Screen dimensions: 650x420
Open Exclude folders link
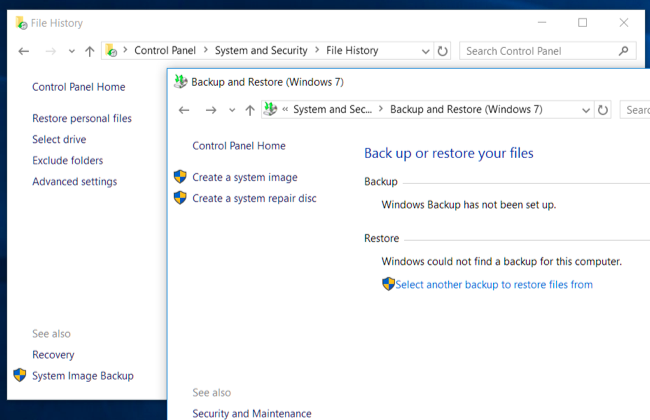[68, 160]
